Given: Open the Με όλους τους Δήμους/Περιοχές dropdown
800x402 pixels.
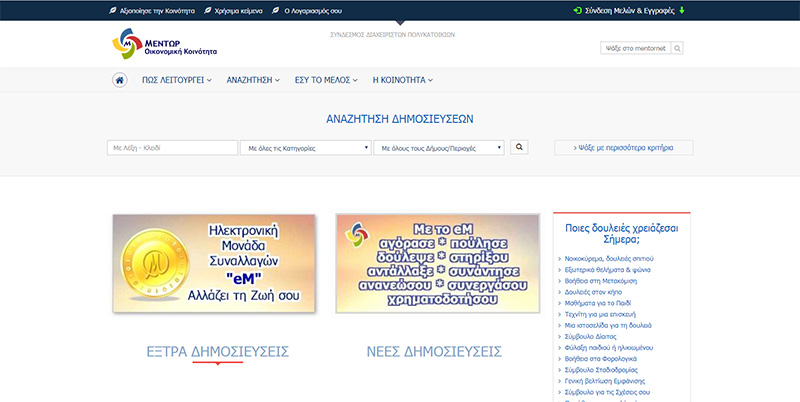Looking at the screenshot, I should [x=439, y=148].
